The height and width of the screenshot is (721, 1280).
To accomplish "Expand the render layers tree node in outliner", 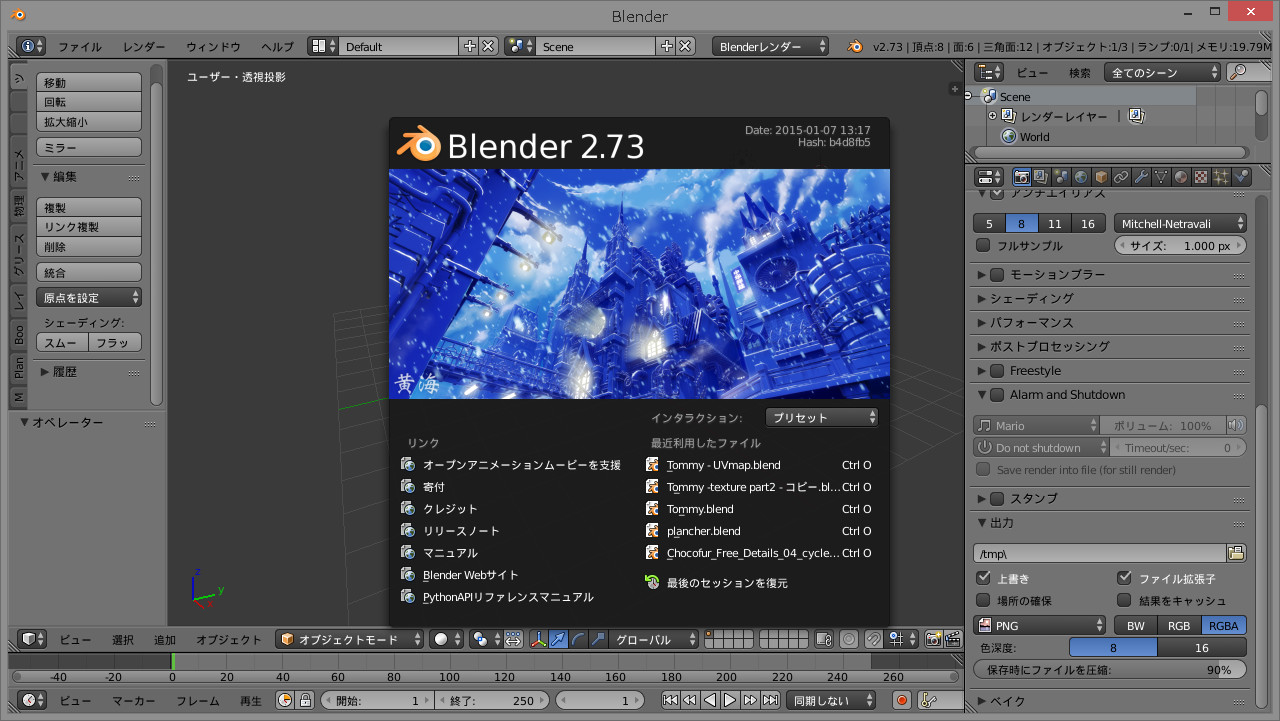I will pyautogui.click(x=993, y=116).
